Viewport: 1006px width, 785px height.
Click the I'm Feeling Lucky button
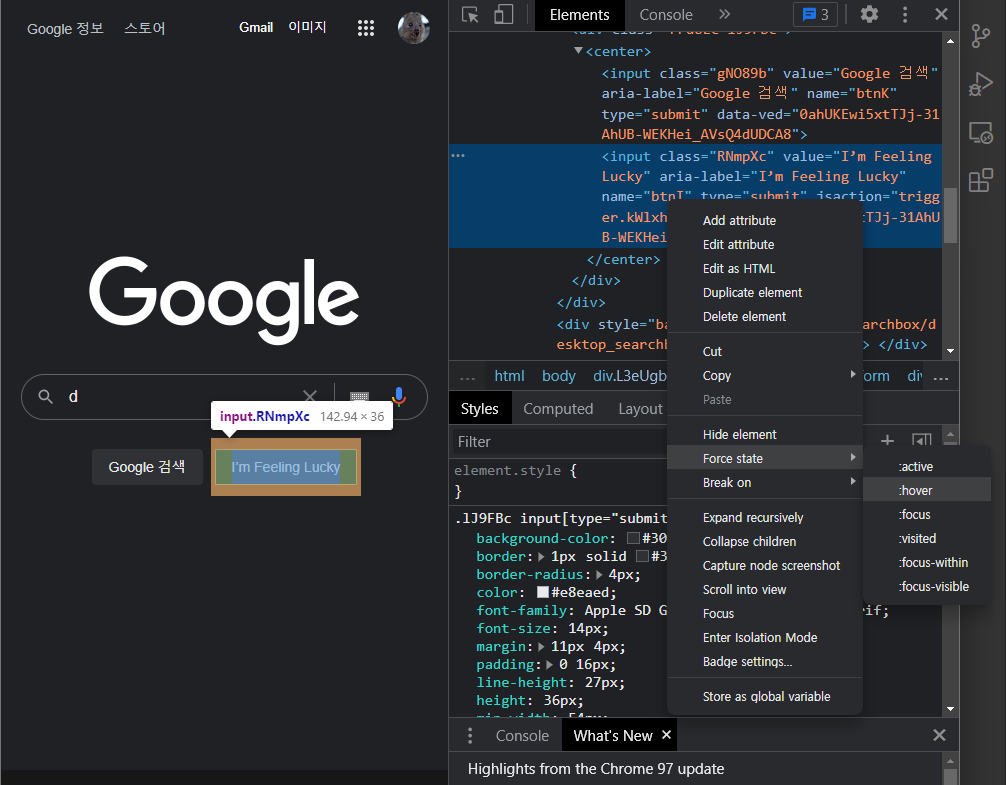(286, 467)
